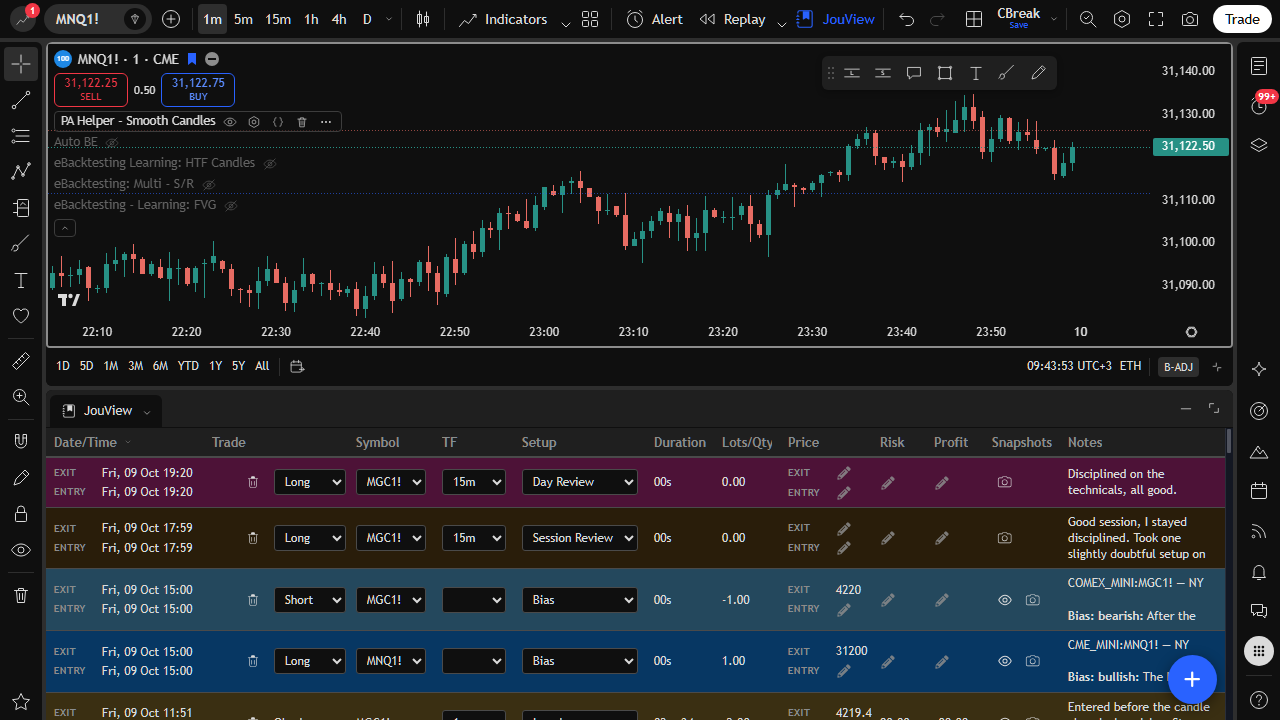Click the blue add entry plus button
Image resolution: width=1280 pixels, height=720 pixels.
[x=1192, y=680]
